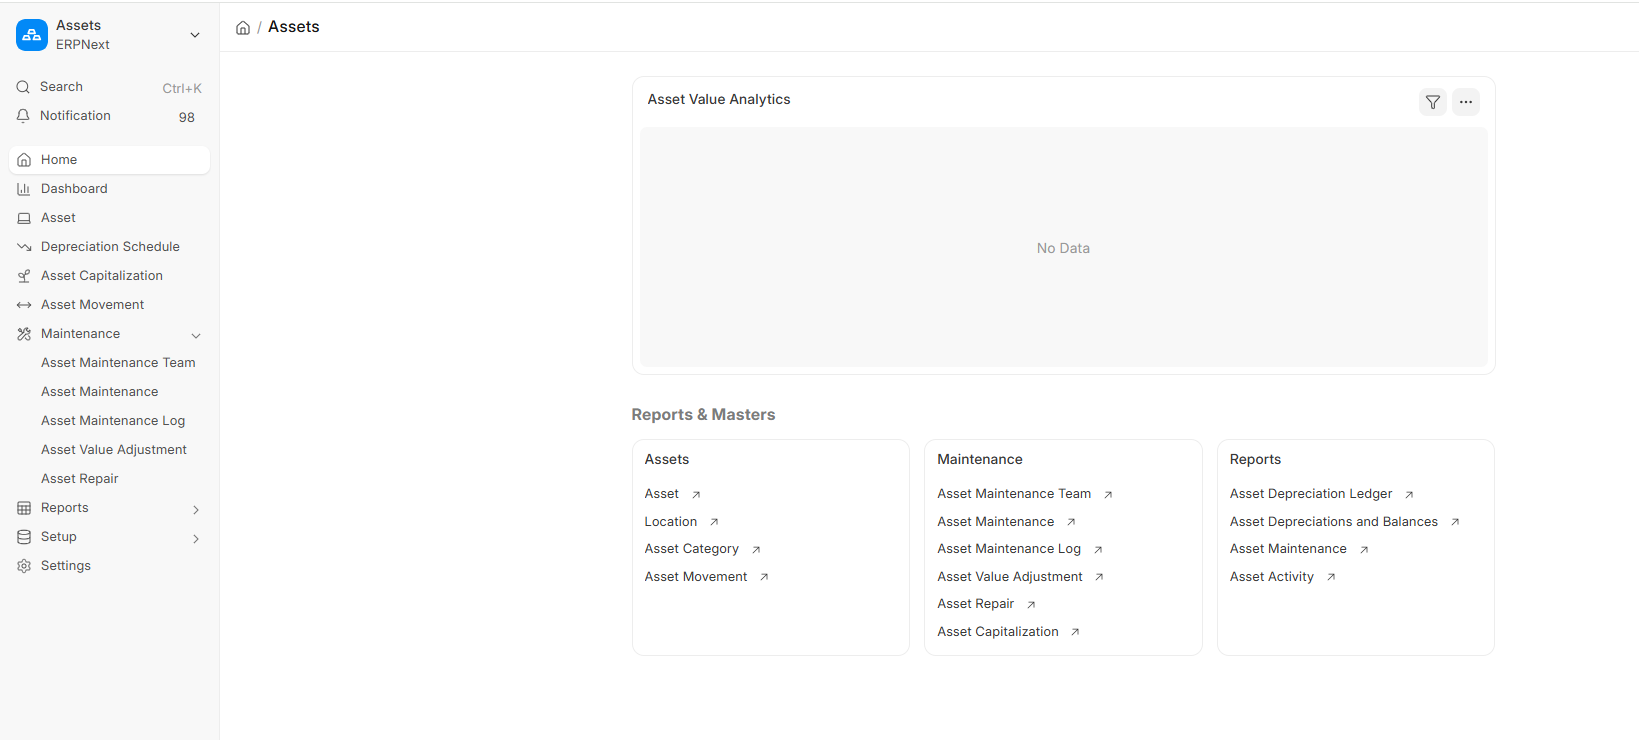Open Asset Repair in sidebar
Image resolution: width=1639 pixels, height=740 pixels.
(80, 479)
